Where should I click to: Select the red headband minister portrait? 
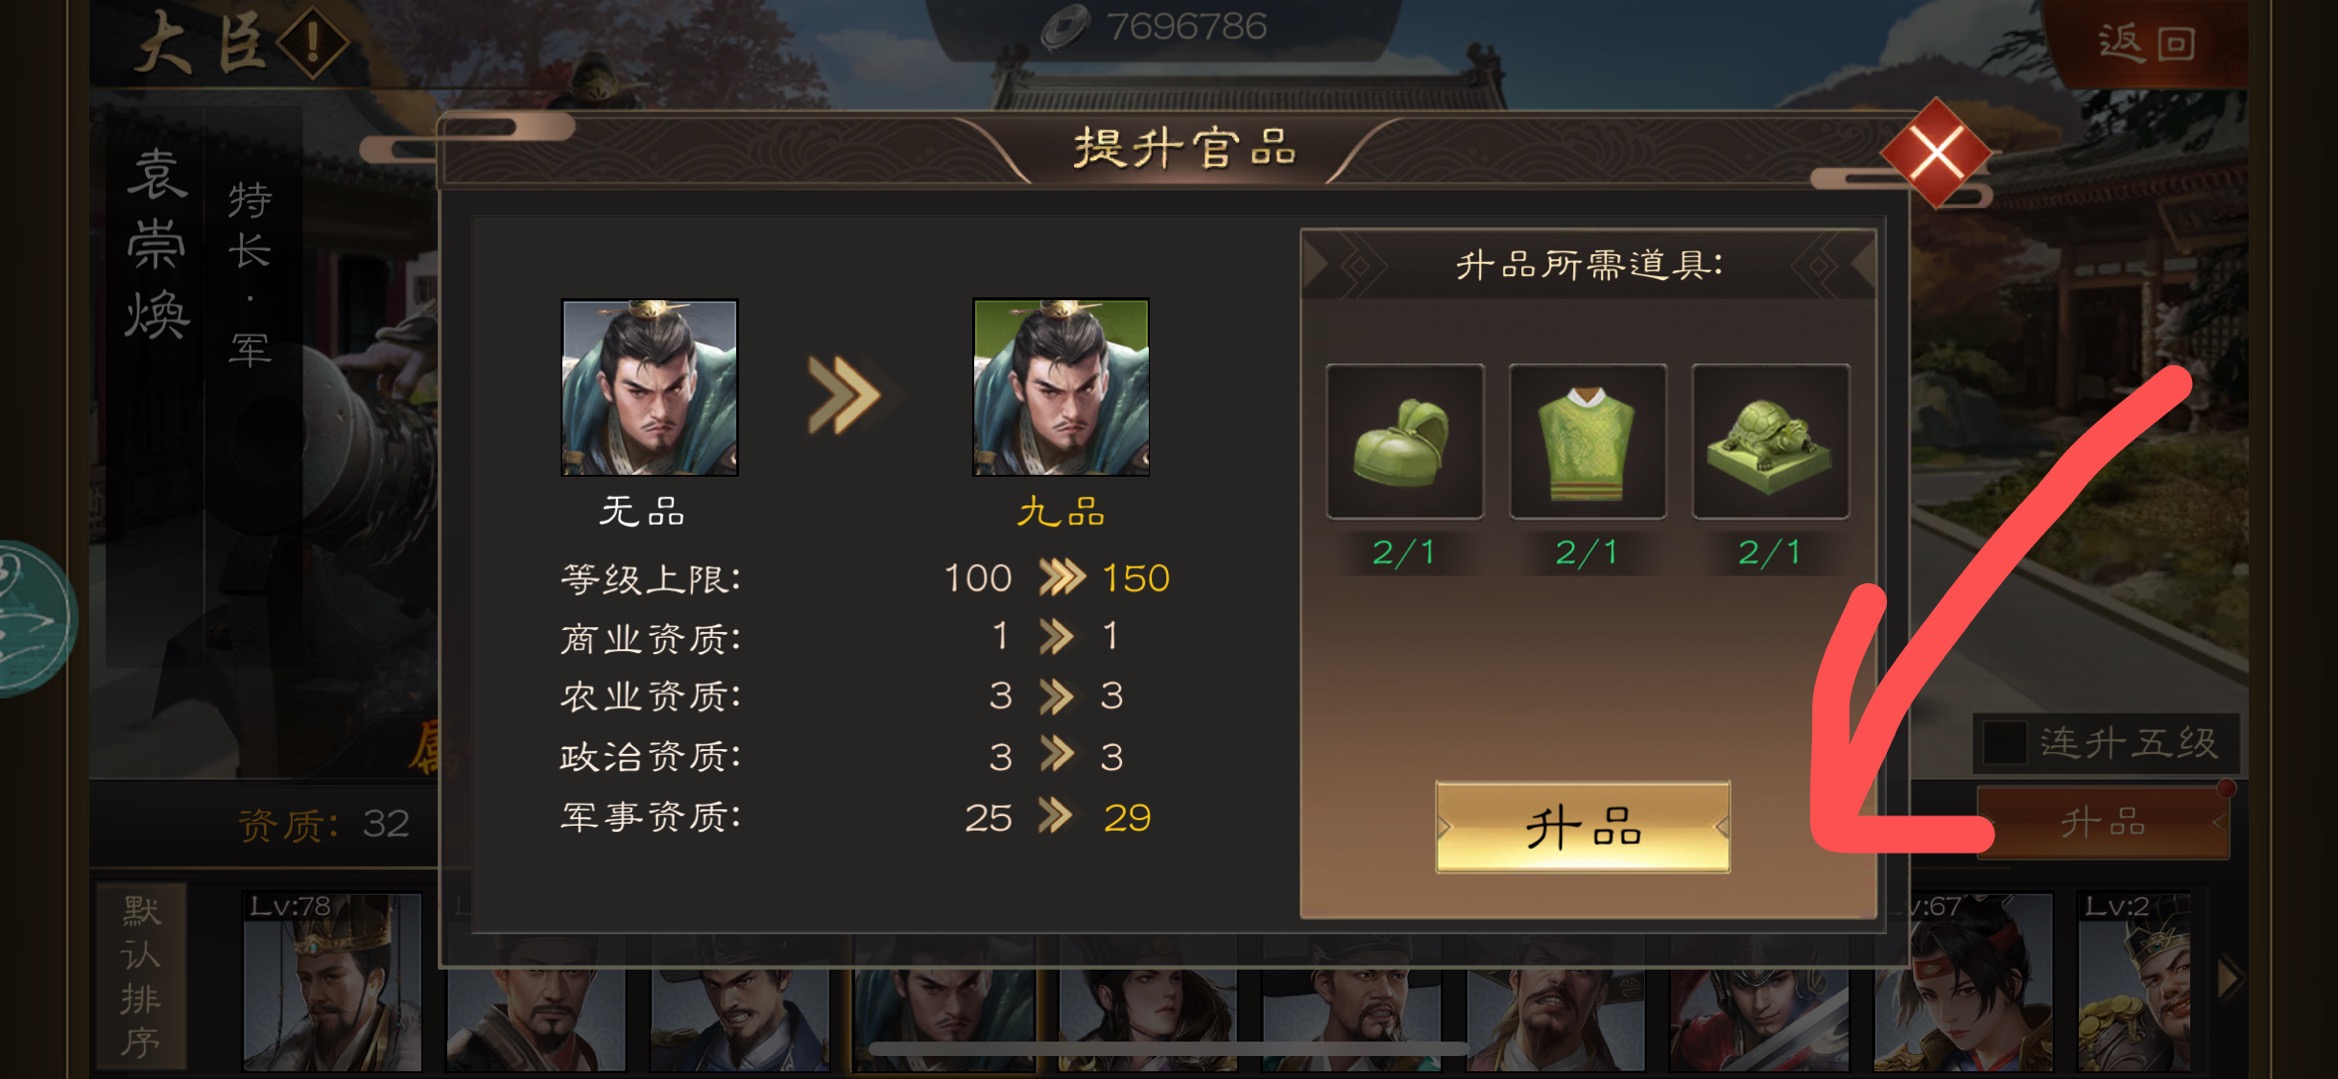1963,981
